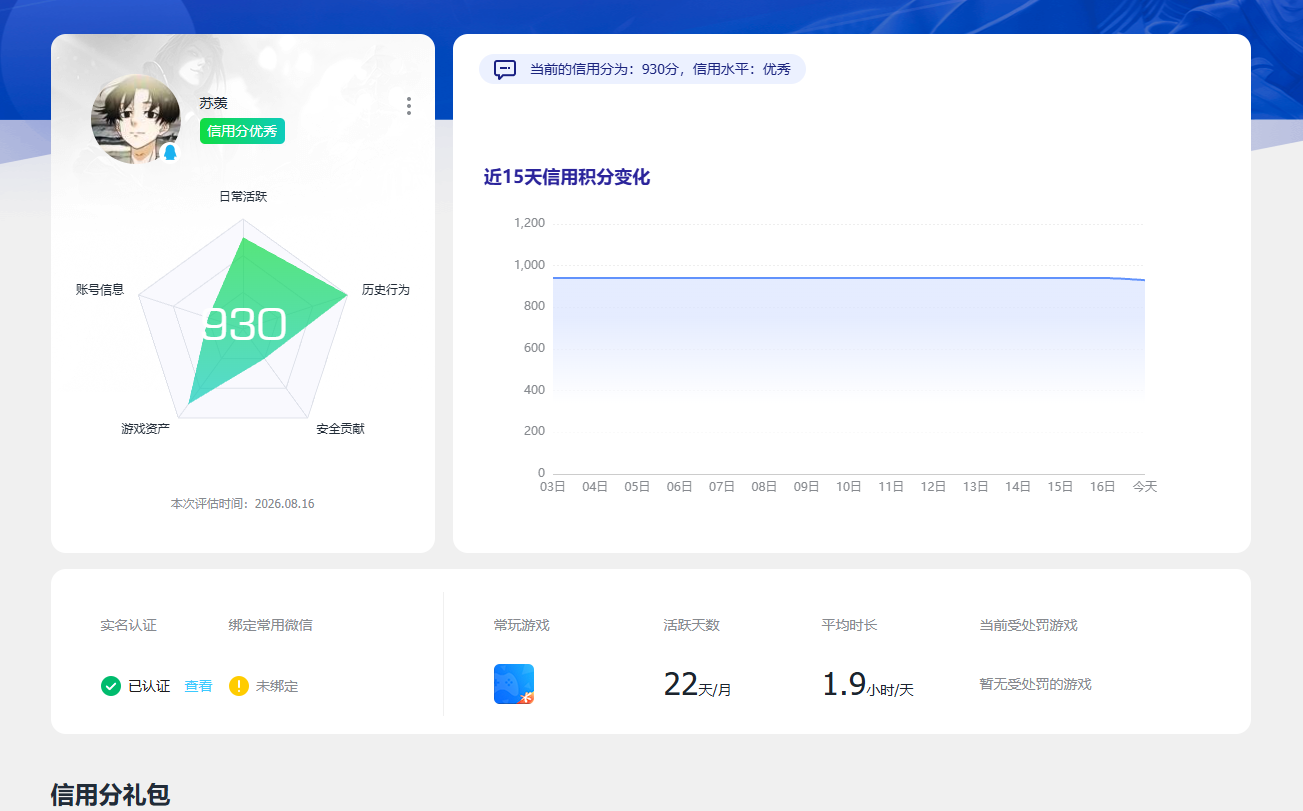
Task: Click the 12日 label on chart axis
Action: (x=934, y=486)
